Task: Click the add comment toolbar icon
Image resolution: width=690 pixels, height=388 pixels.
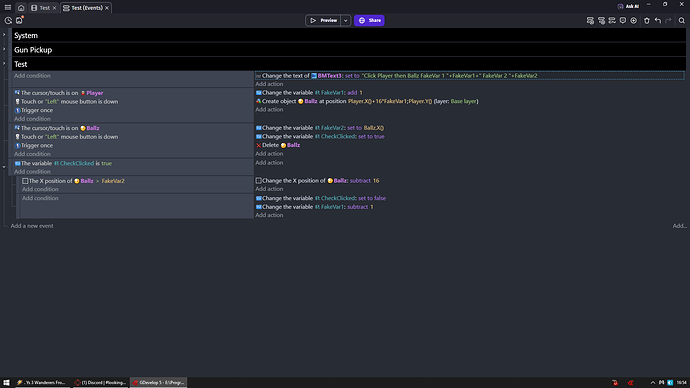Action: [x=623, y=20]
